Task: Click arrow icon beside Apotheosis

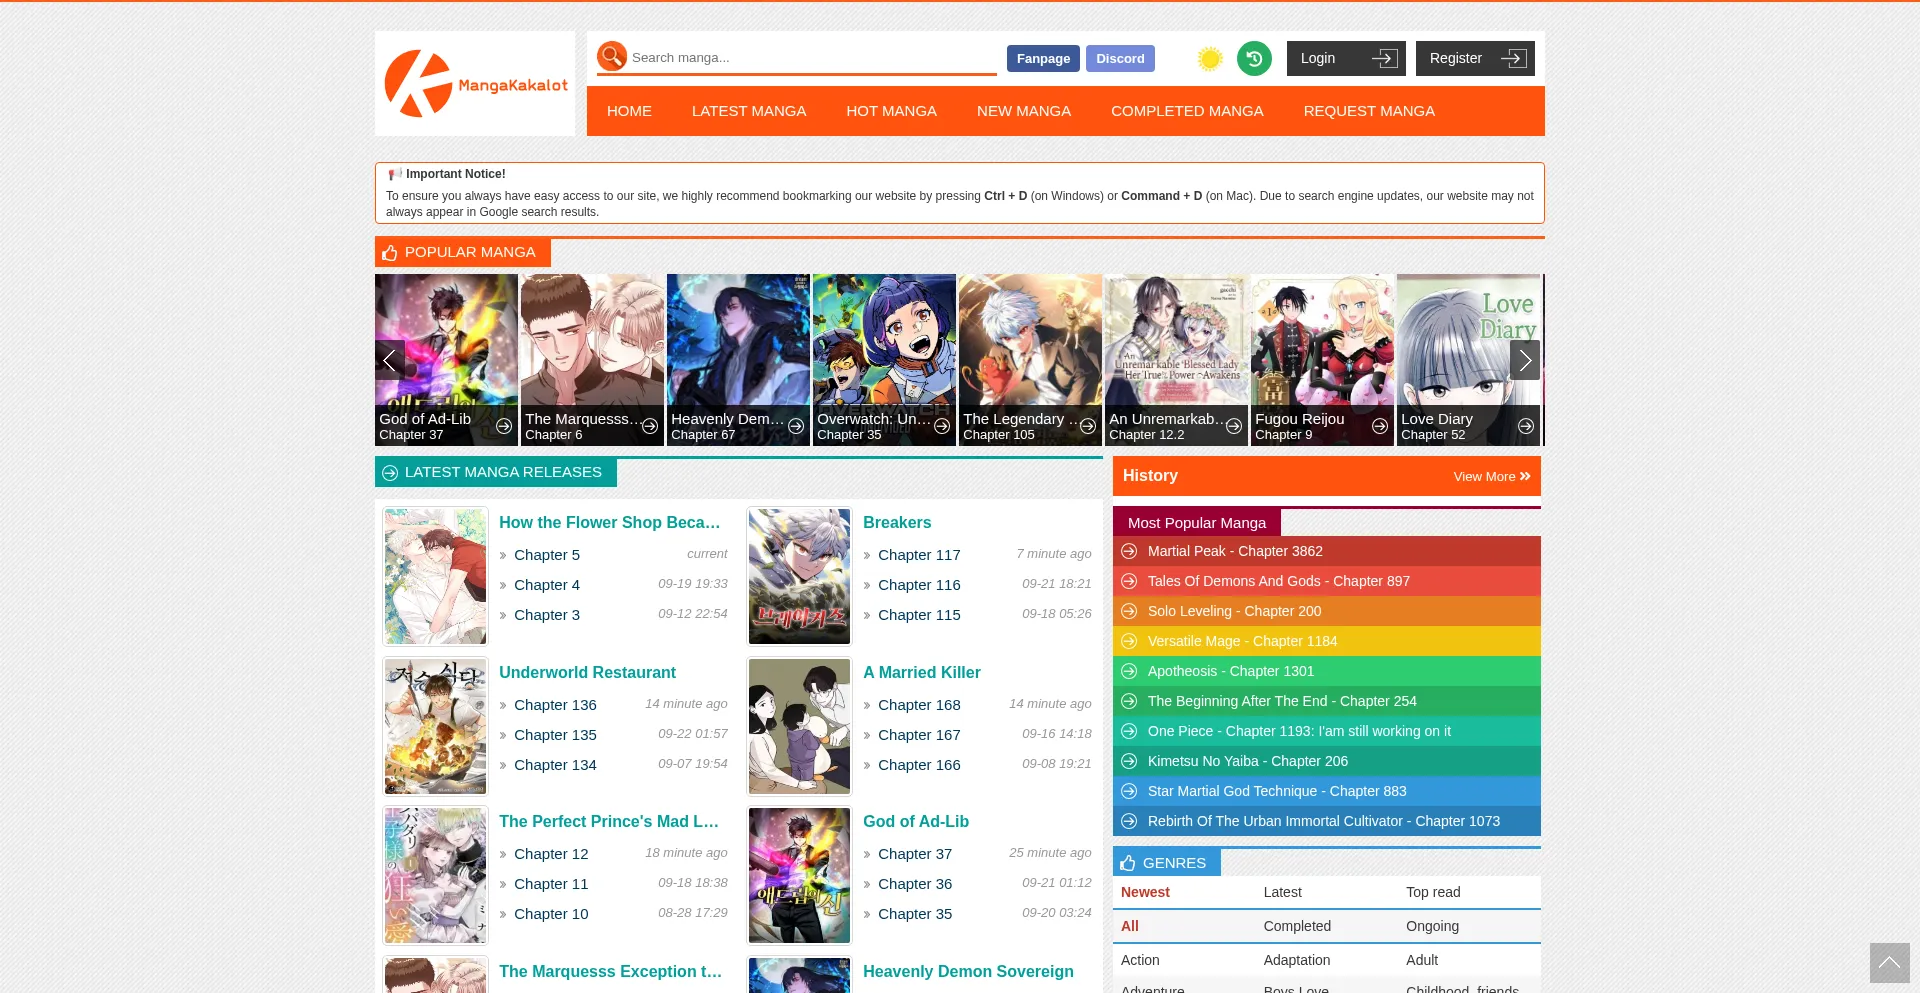Action: (x=1129, y=671)
